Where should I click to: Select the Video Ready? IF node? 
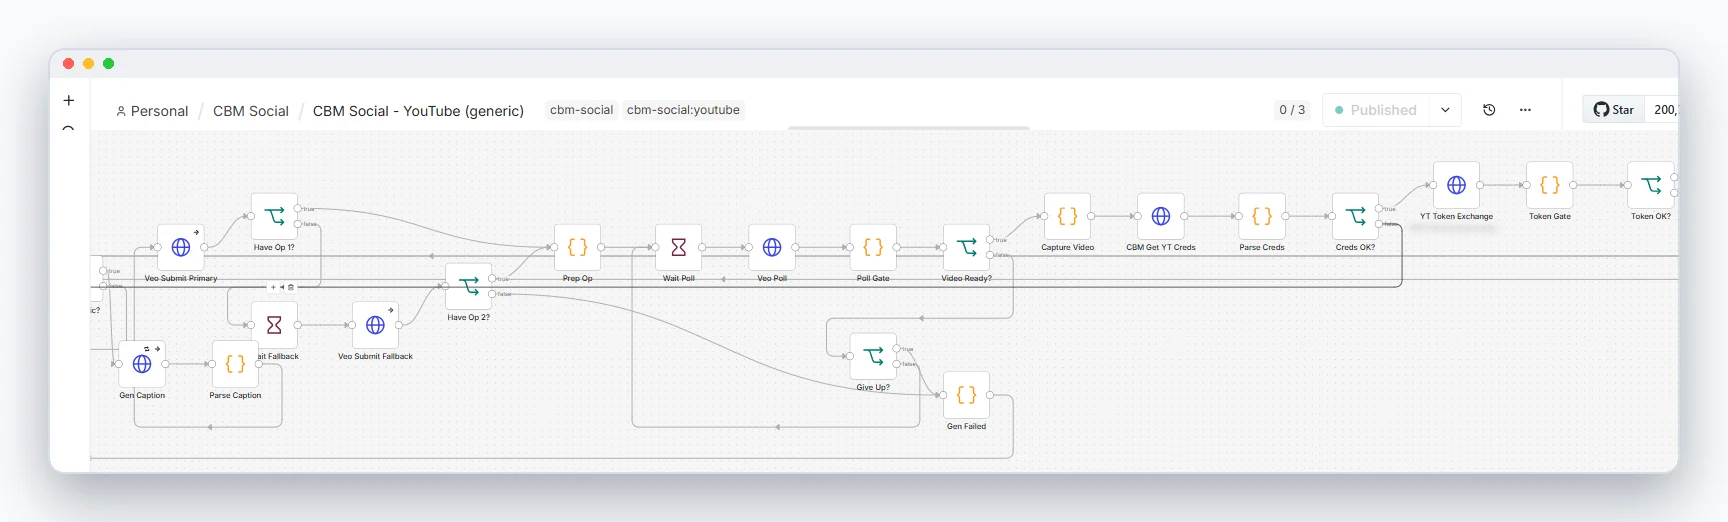point(966,247)
